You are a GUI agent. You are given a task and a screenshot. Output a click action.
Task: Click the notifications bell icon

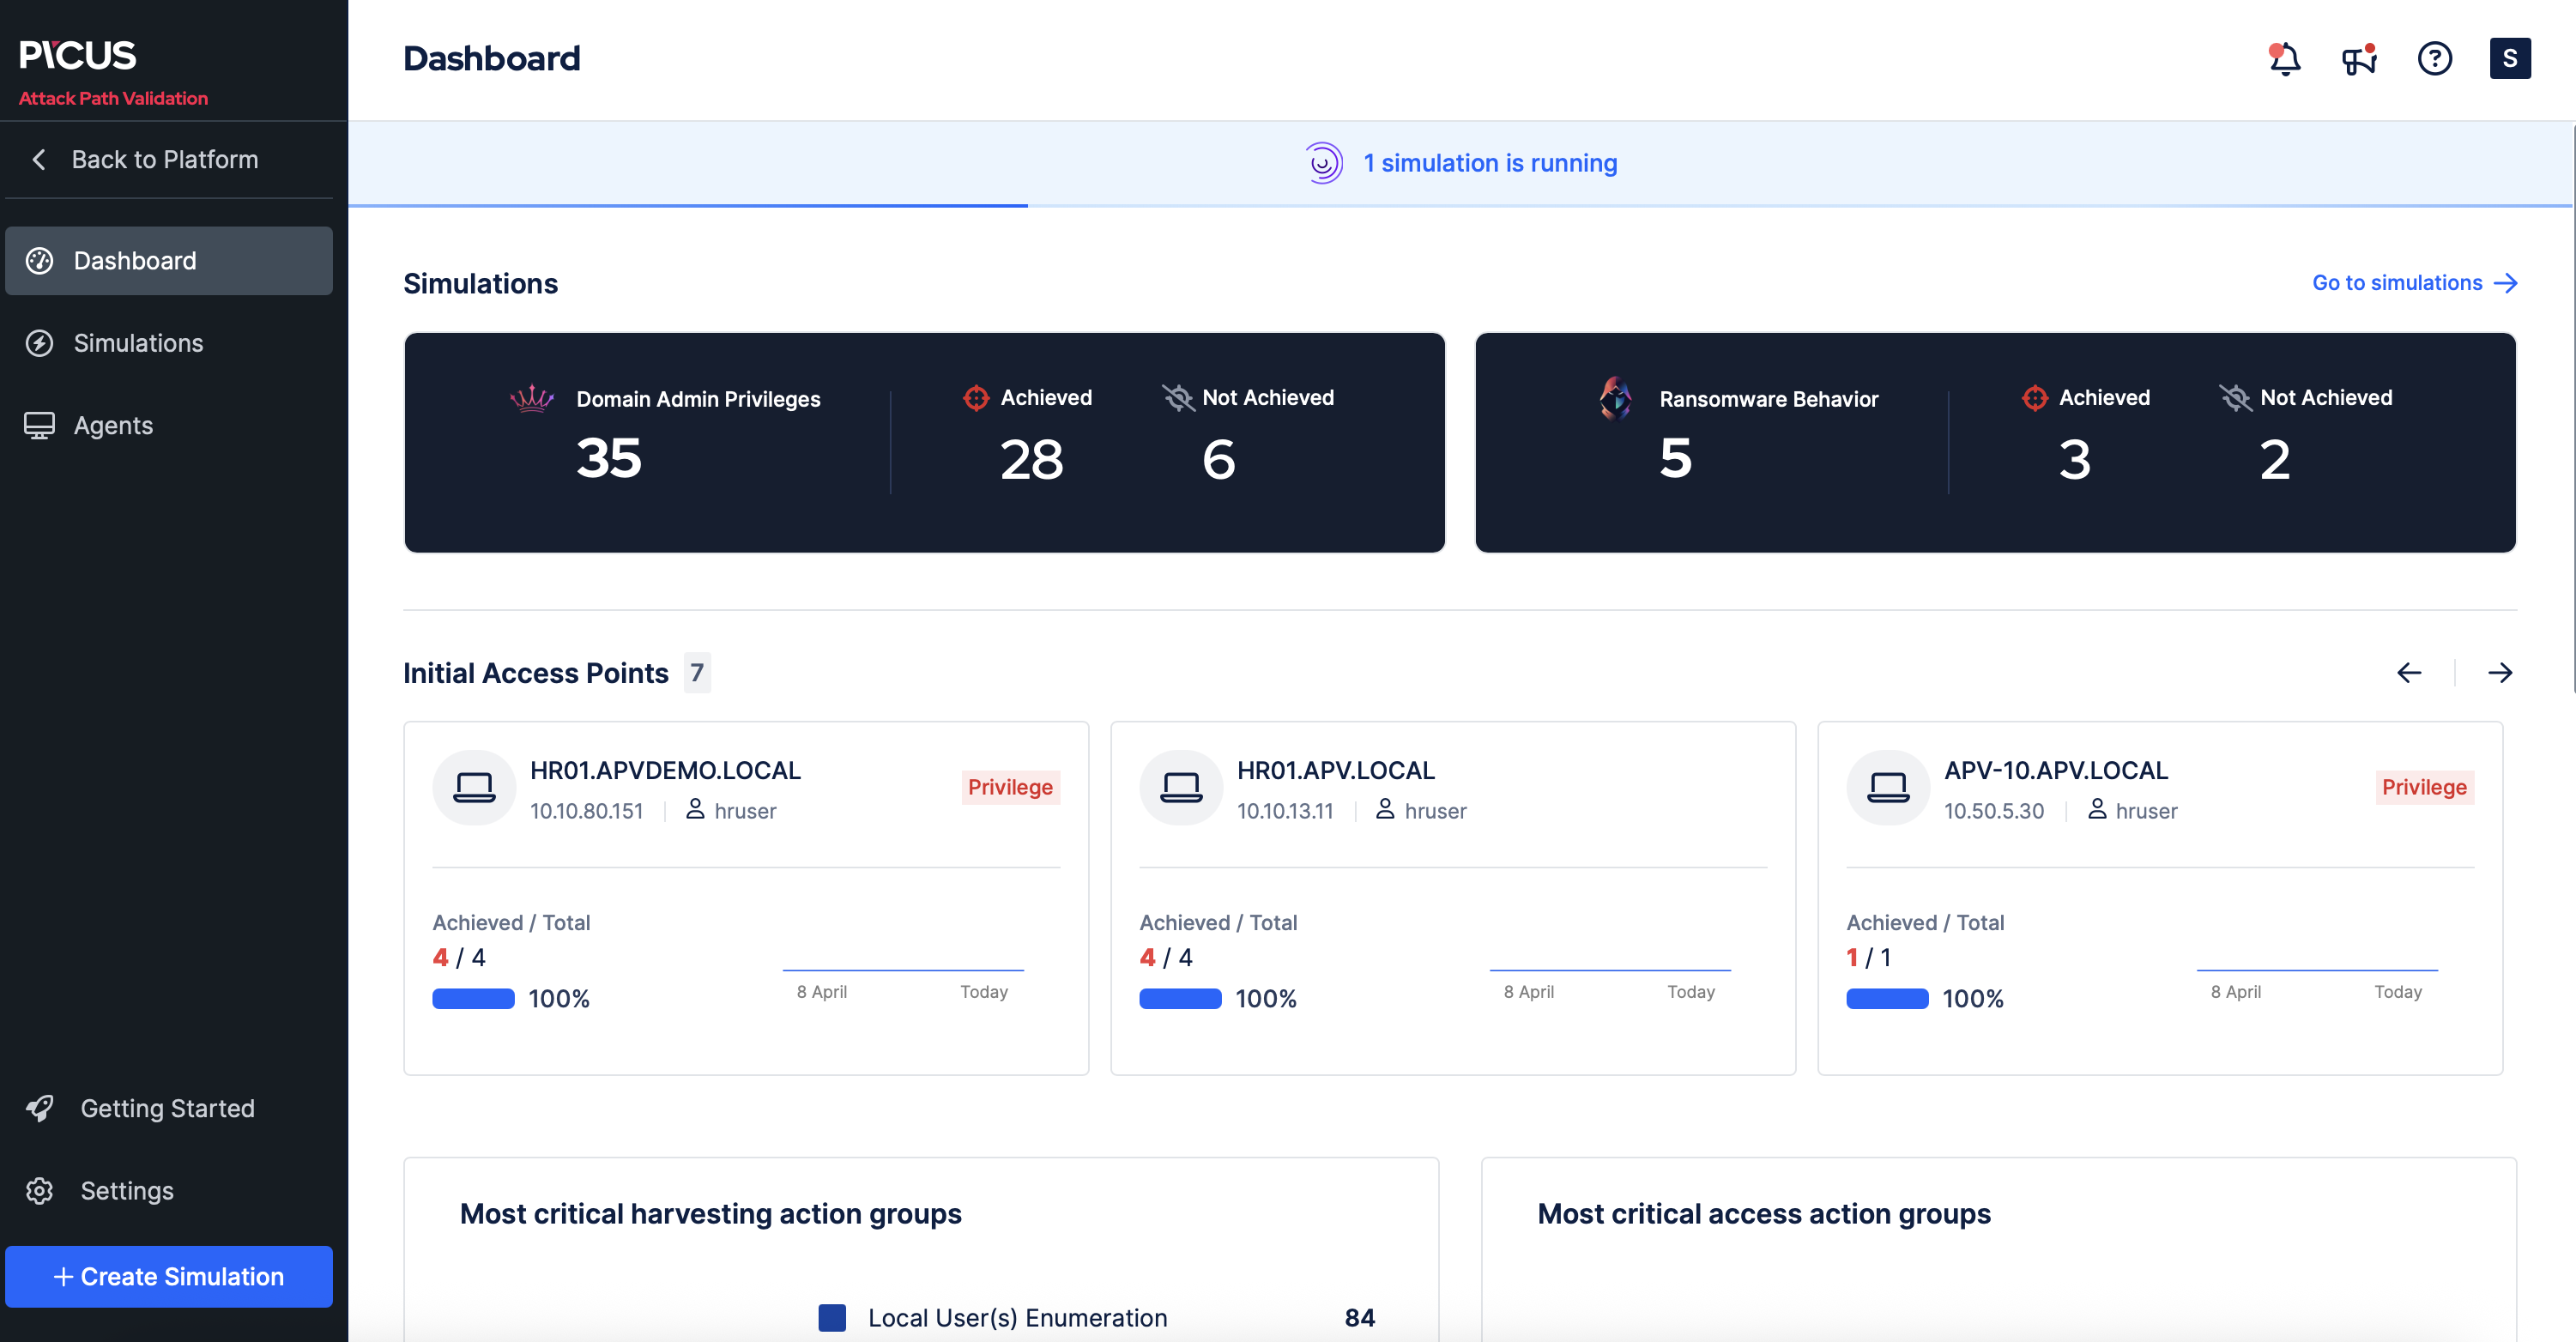click(x=2284, y=59)
